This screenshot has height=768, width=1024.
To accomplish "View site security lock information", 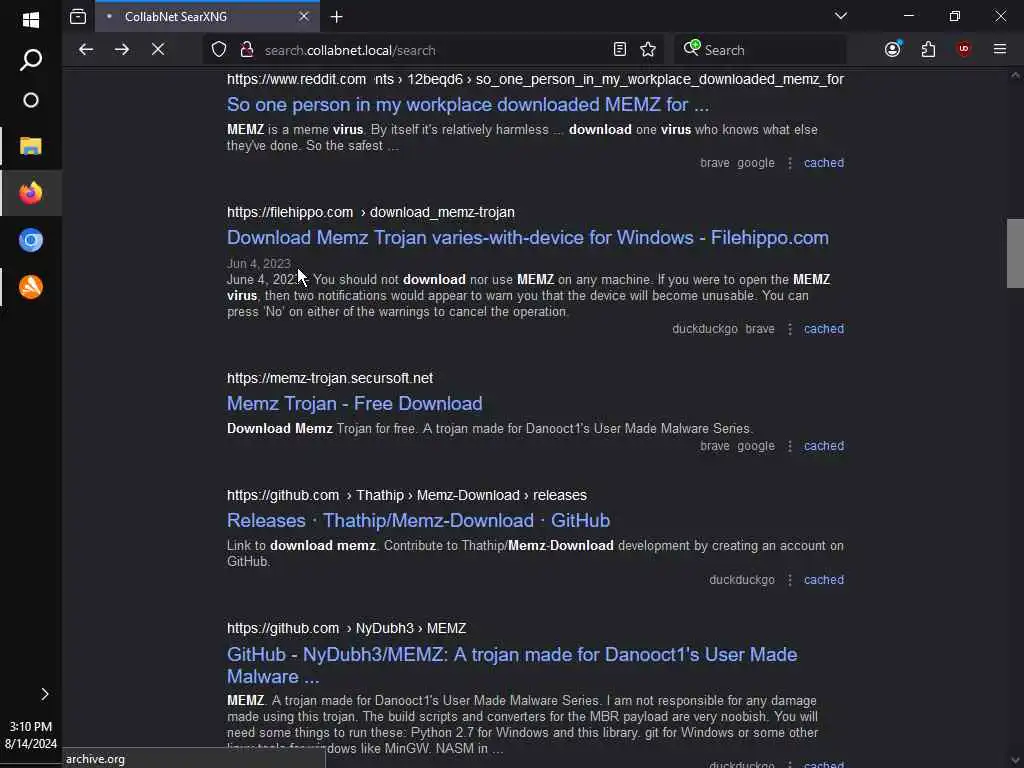I will (x=247, y=50).
